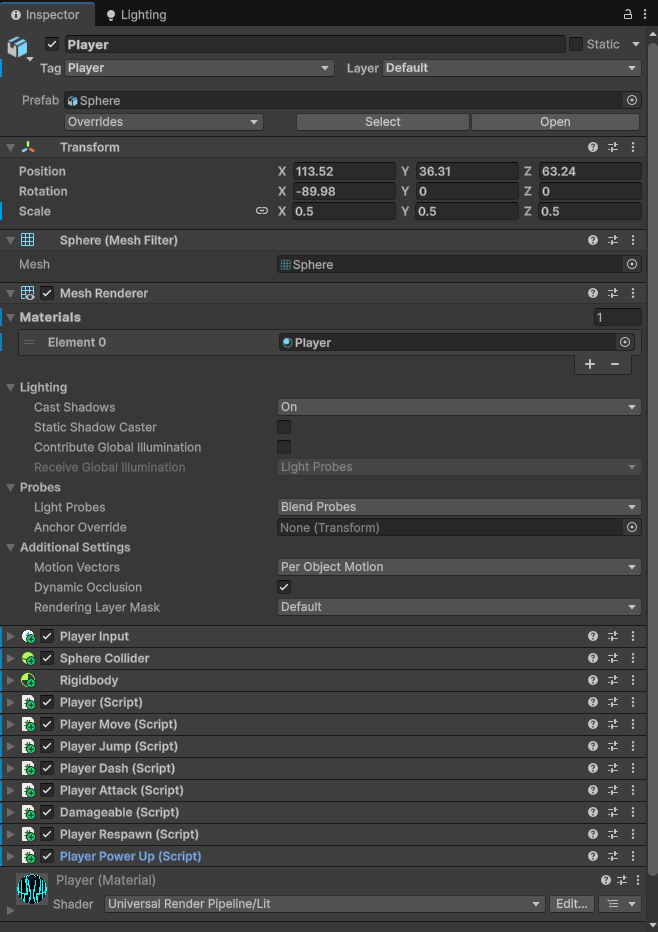Click the Mesh field object picker icon
658x932 pixels.
632,264
